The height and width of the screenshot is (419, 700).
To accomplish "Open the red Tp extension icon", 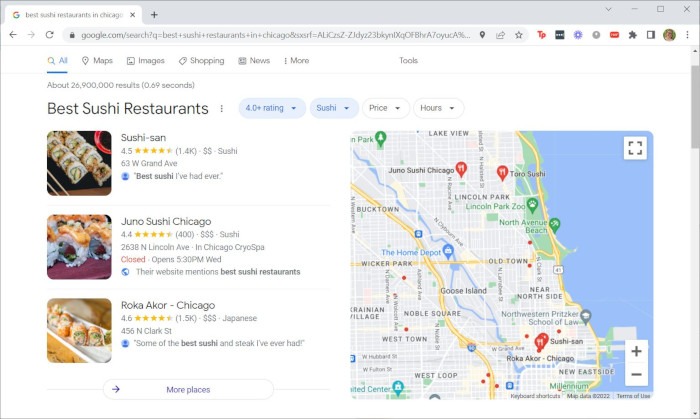I will [x=541, y=35].
